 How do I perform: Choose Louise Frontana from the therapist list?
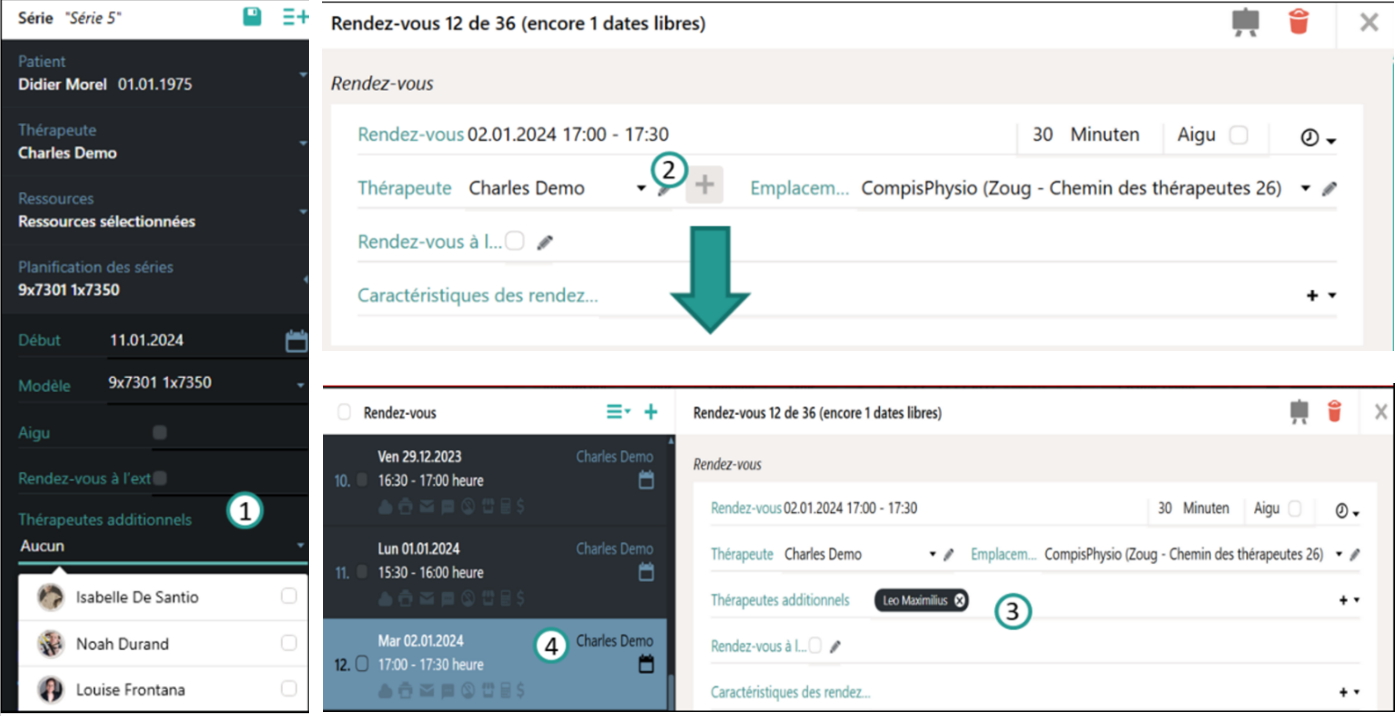coord(130,690)
